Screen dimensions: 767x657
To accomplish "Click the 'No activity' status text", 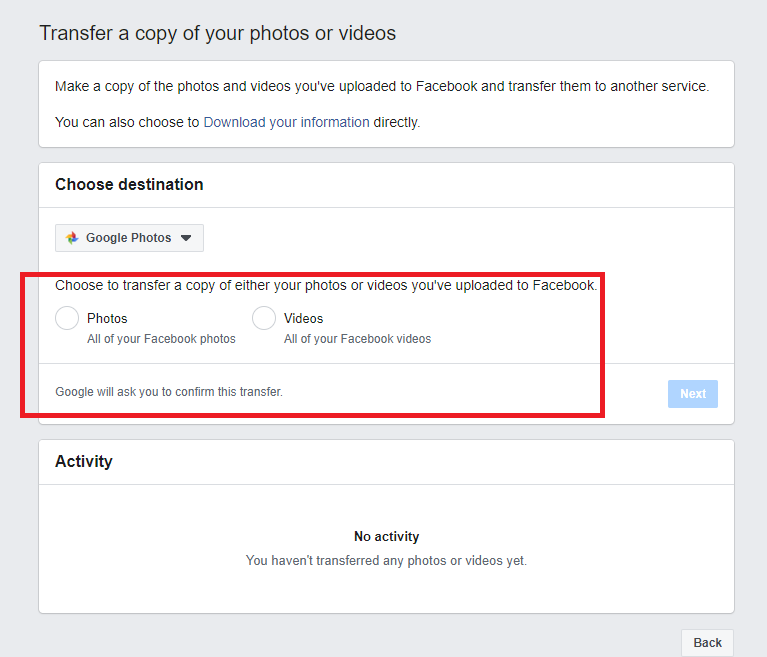I will [x=386, y=537].
